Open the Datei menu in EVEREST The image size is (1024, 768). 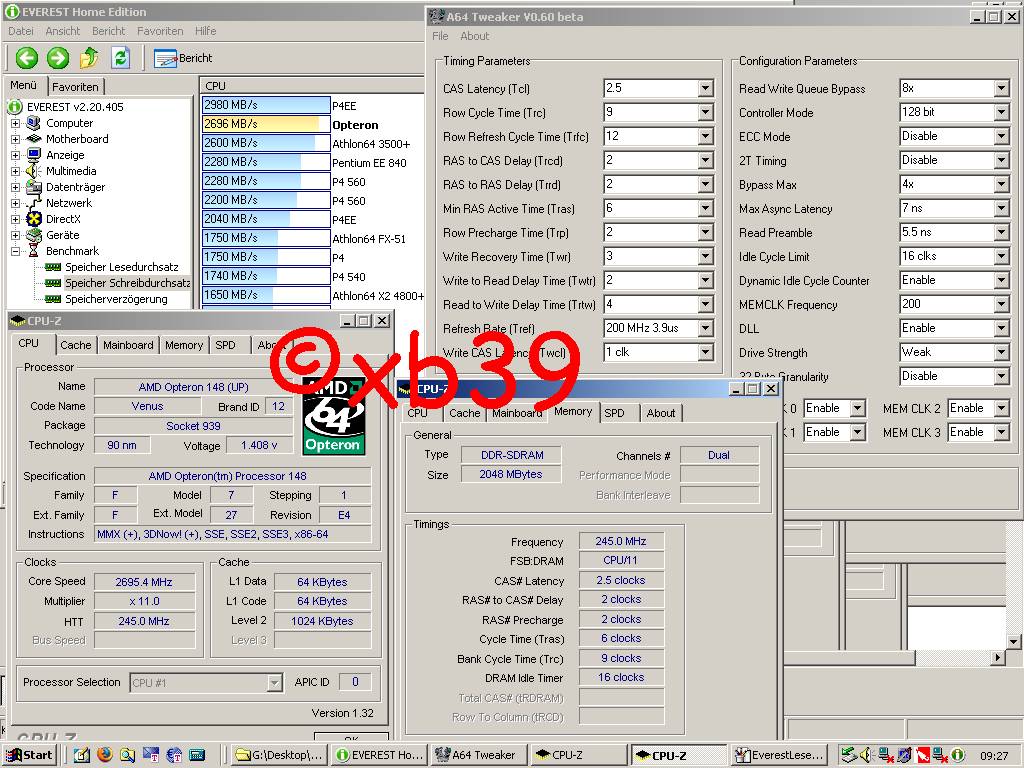(21, 31)
